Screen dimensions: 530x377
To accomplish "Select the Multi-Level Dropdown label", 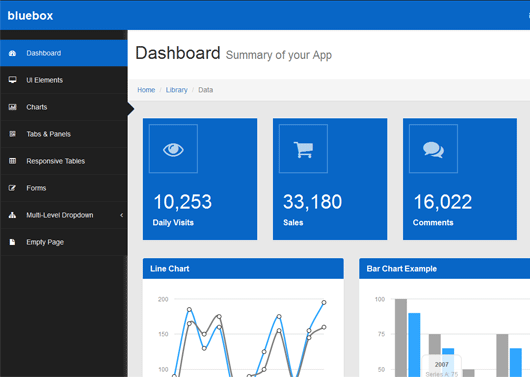I will pos(60,215).
